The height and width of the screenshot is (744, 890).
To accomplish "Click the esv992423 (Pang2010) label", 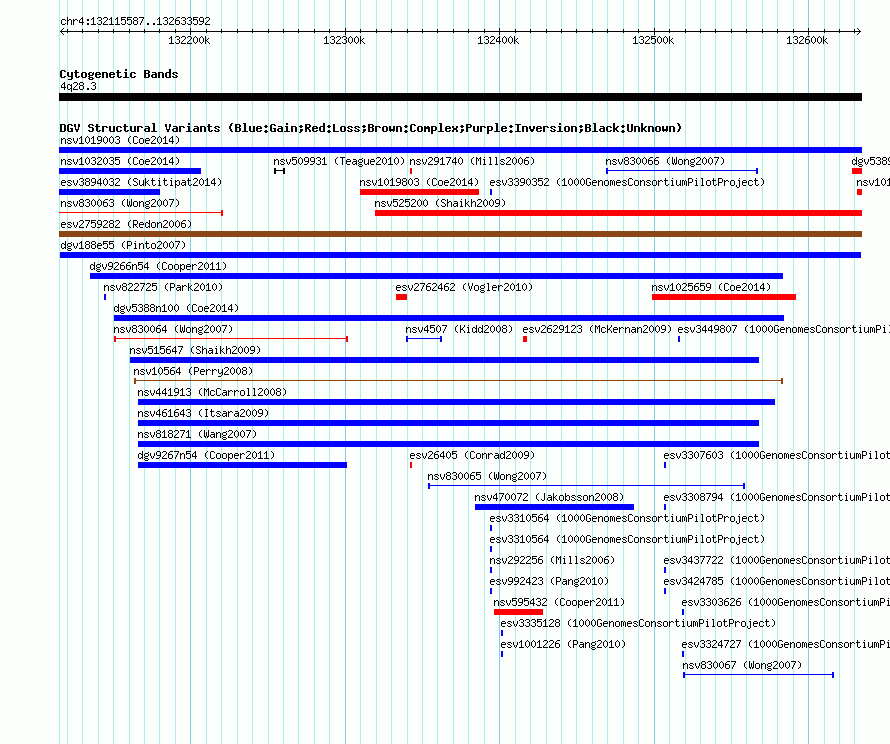I will (x=549, y=581).
